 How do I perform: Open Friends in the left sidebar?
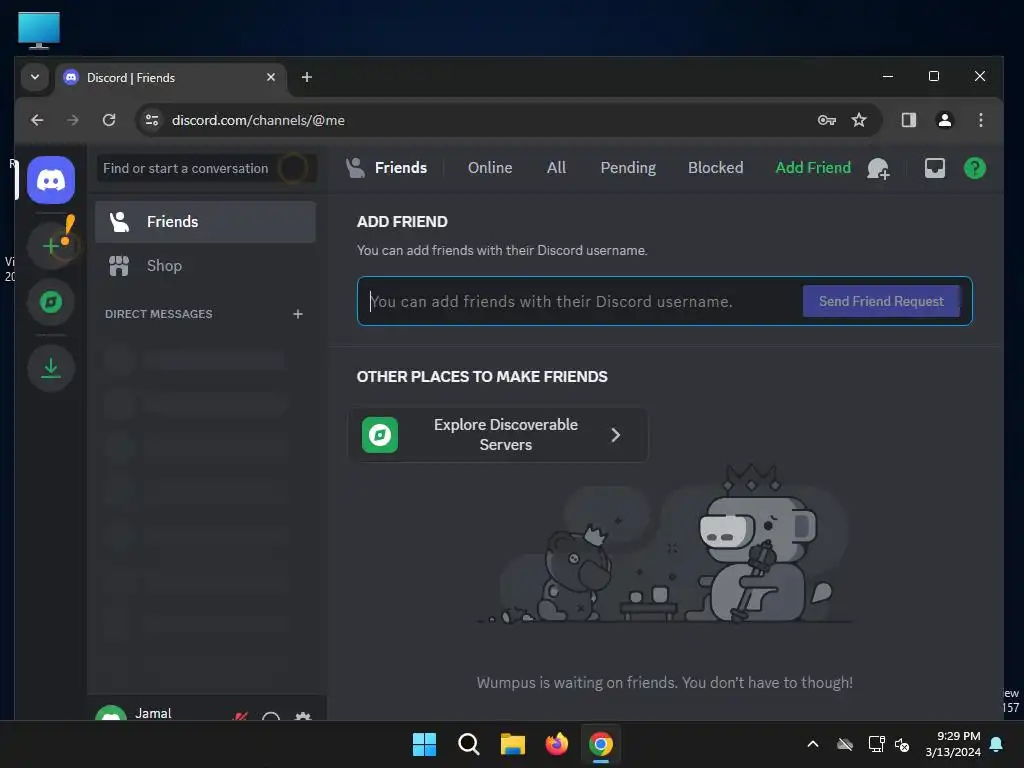(x=205, y=222)
